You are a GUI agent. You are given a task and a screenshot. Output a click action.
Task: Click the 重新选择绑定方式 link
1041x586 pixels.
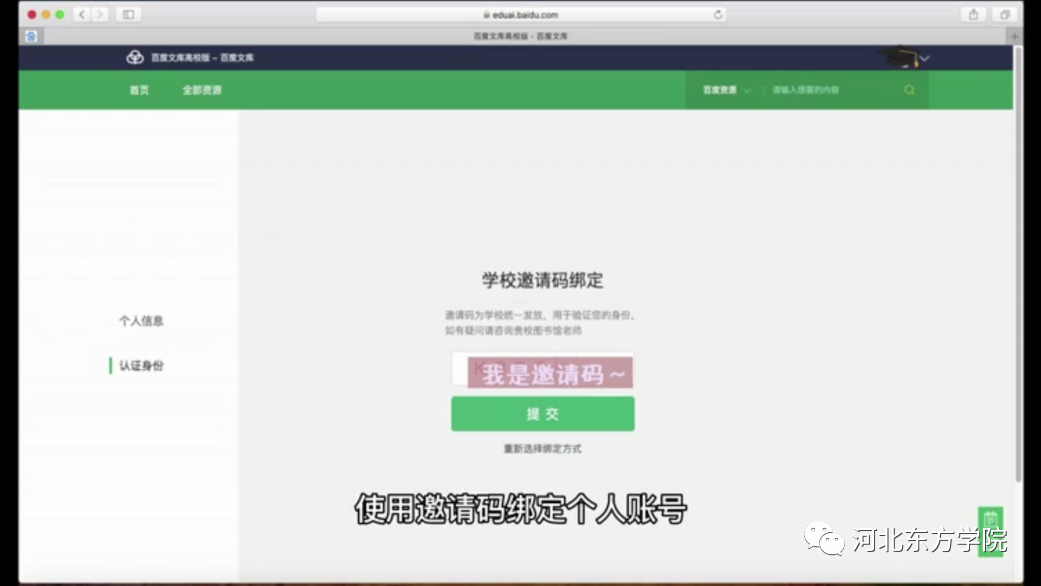pos(543,448)
